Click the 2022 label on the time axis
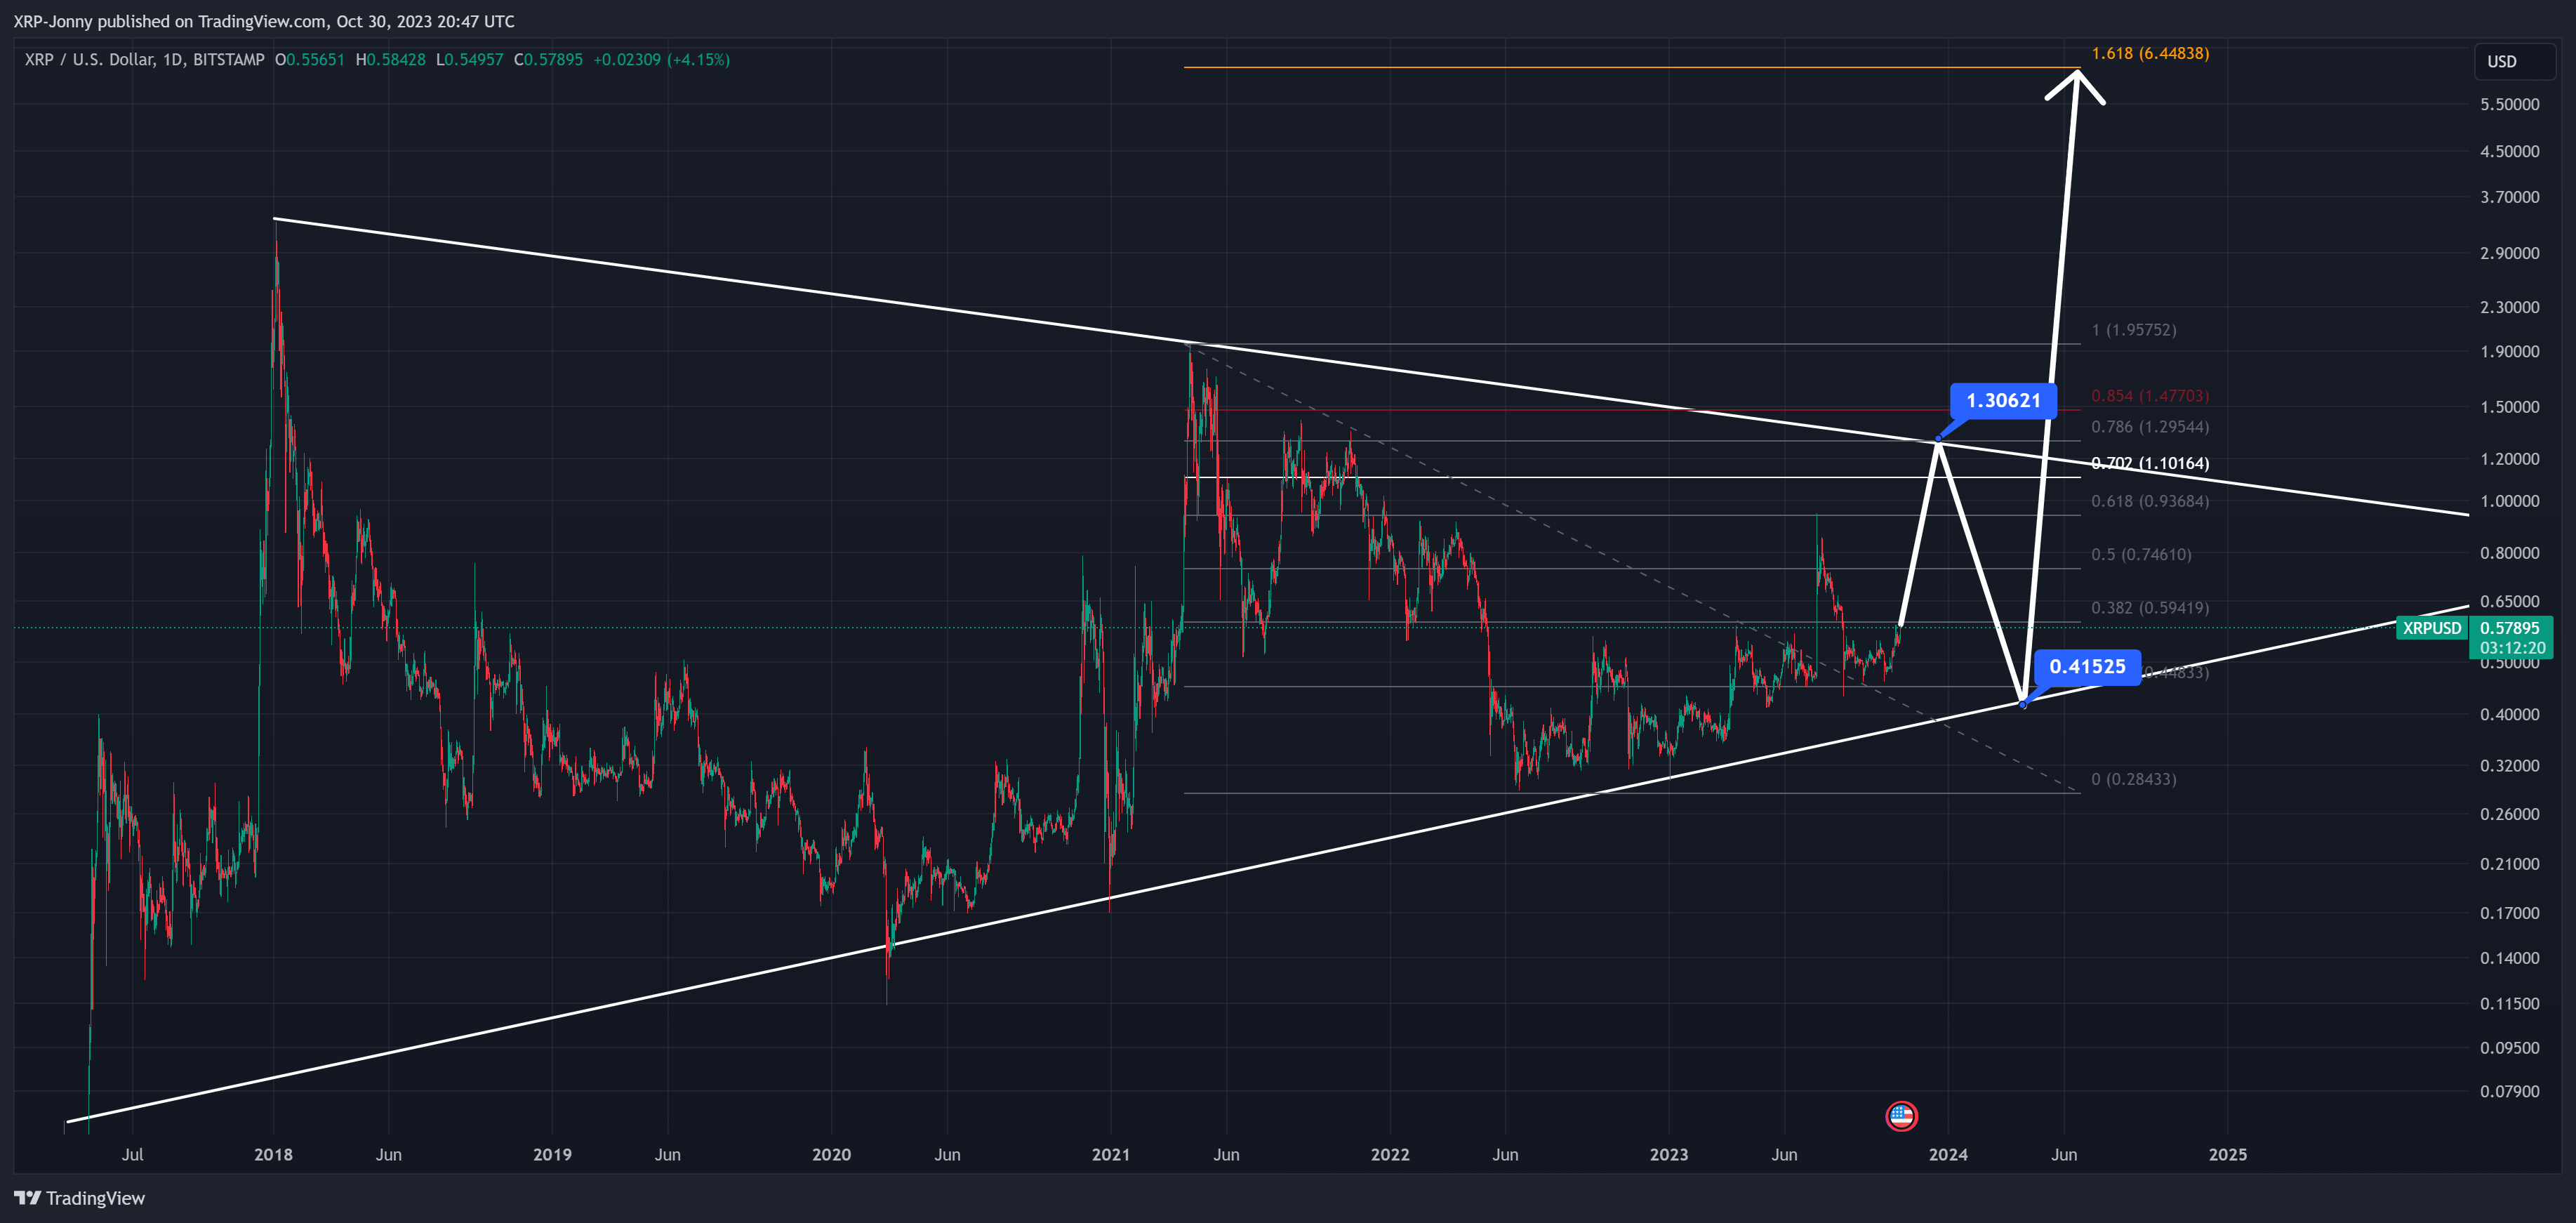This screenshot has height=1223, width=2576. (x=1389, y=1154)
